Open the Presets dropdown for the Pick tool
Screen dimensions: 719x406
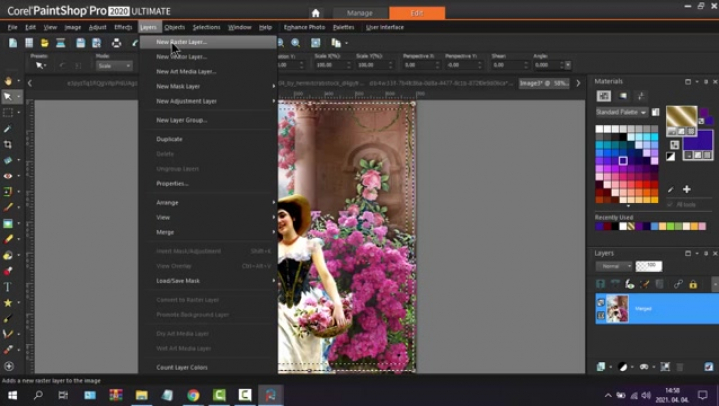click(x=41, y=66)
